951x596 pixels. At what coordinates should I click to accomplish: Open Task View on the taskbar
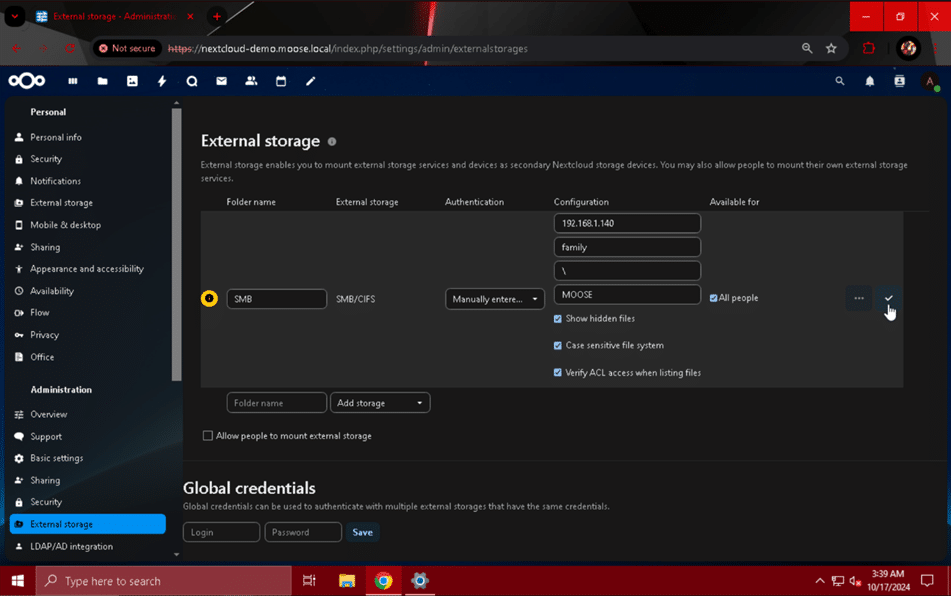[x=309, y=581]
